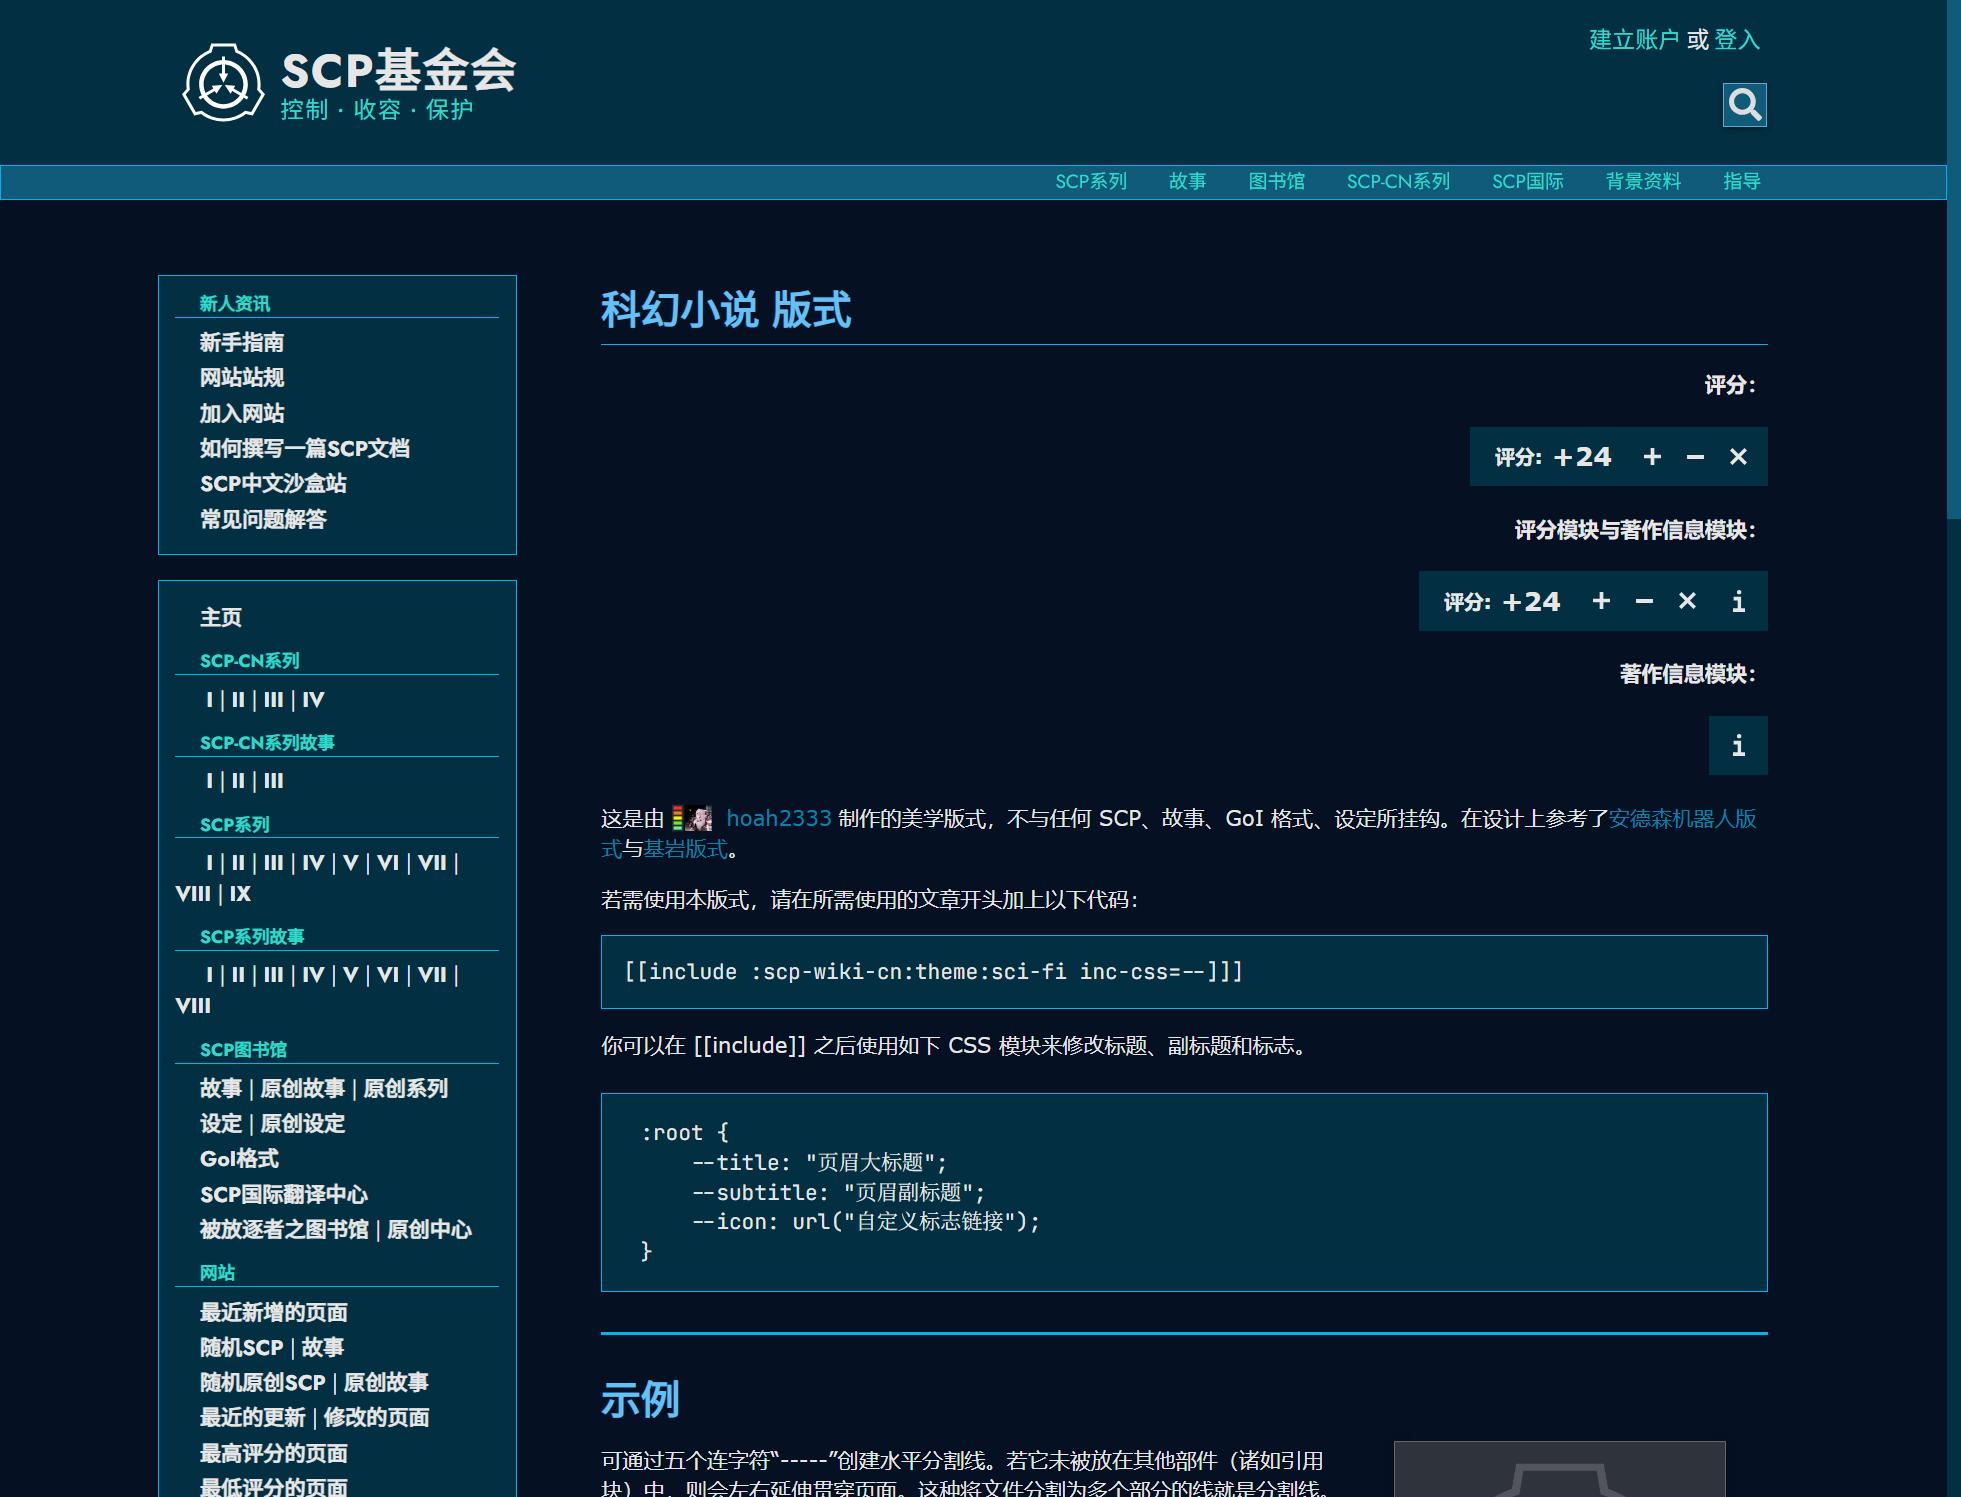Click the 登入 login link
The image size is (1961, 1497).
[1737, 40]
